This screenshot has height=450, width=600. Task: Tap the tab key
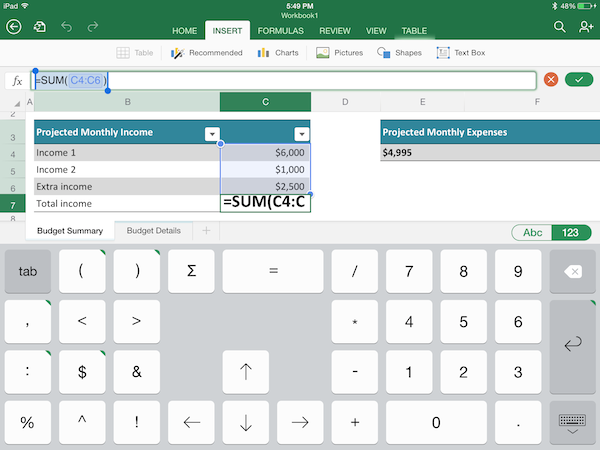pyautogui.click(x=28, y=271)
